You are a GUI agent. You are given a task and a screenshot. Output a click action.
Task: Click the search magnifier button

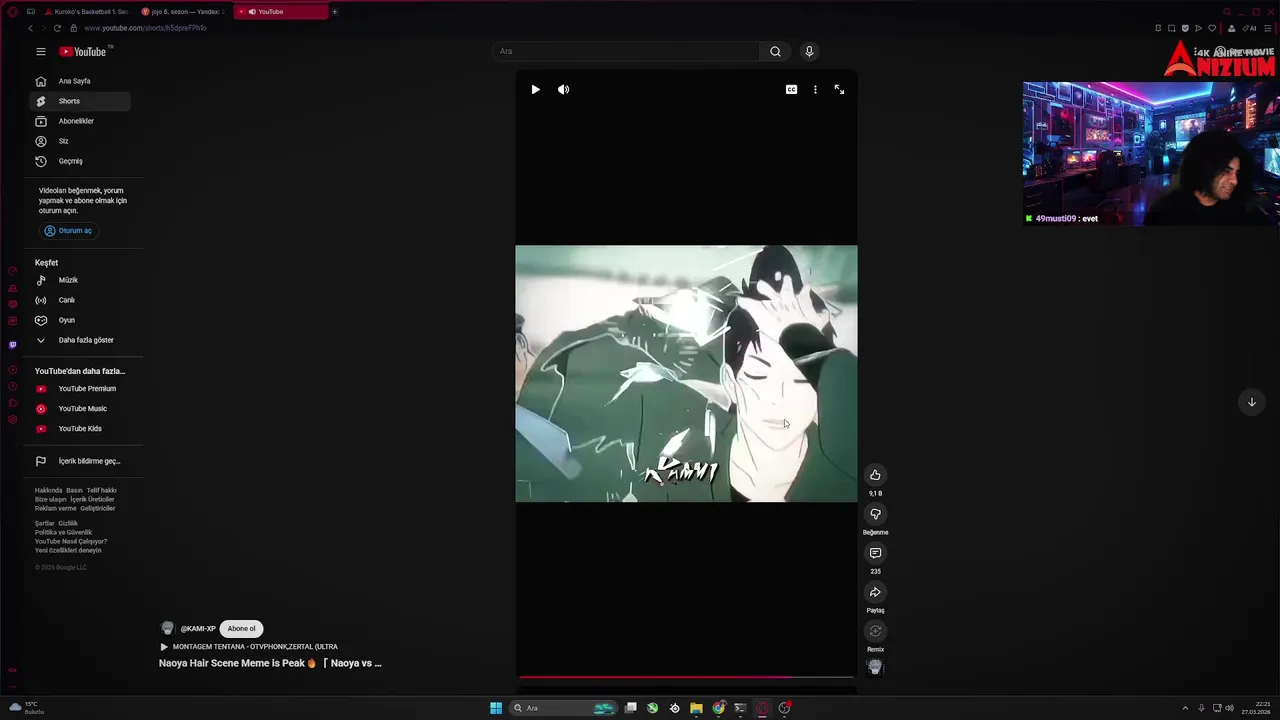[775, 51]
